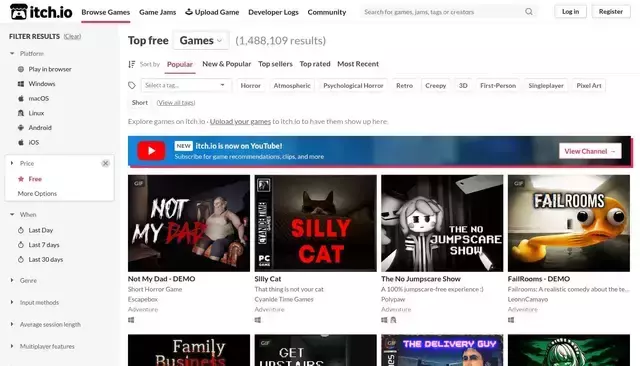Select the Pixel Art tag
This screenshot has height=366, width=640.
(589, 85)
